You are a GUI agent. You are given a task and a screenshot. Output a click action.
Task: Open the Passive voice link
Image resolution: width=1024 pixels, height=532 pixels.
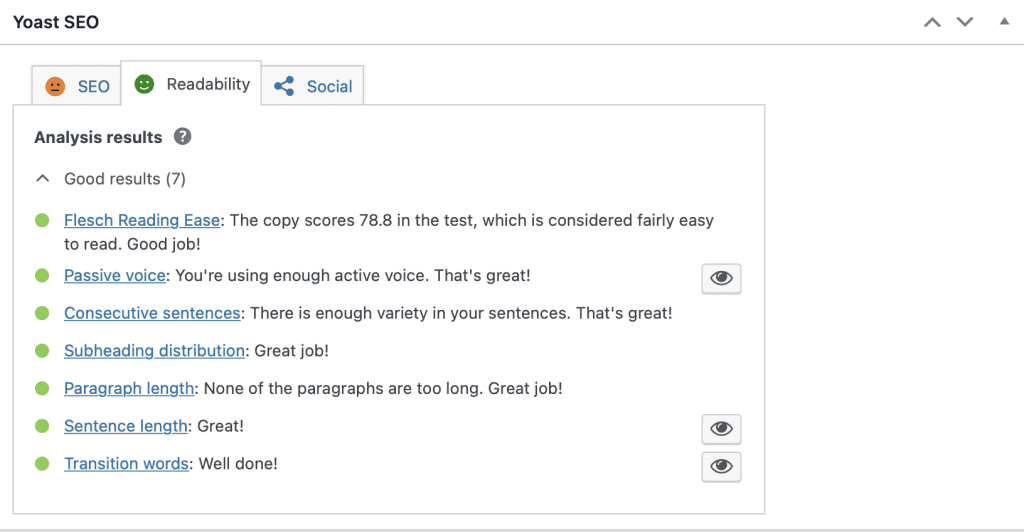pos(115,276)
